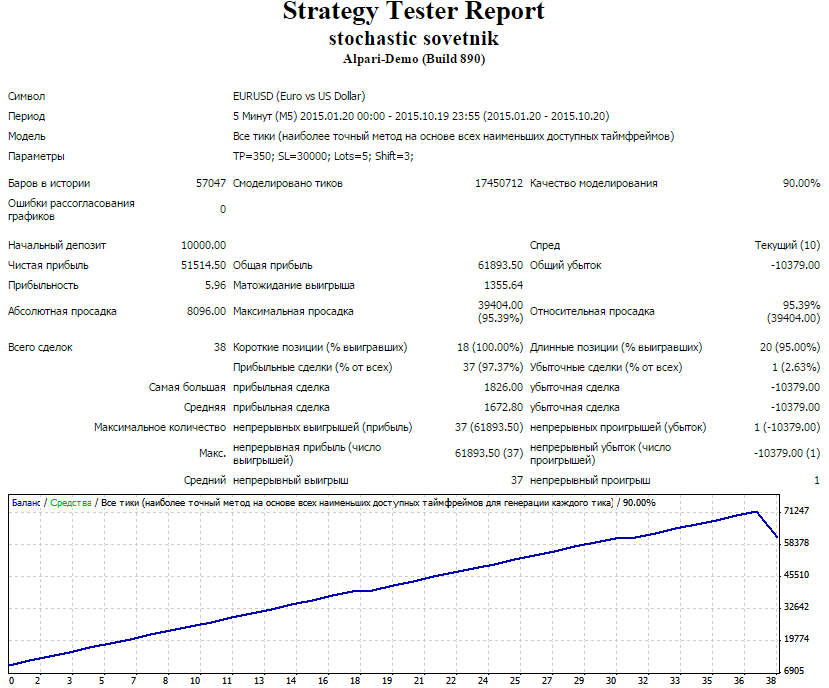Click profit trades value '37 (97.37%)'
The width and height of the screenshot is (829, 688).
pos(493,368)
